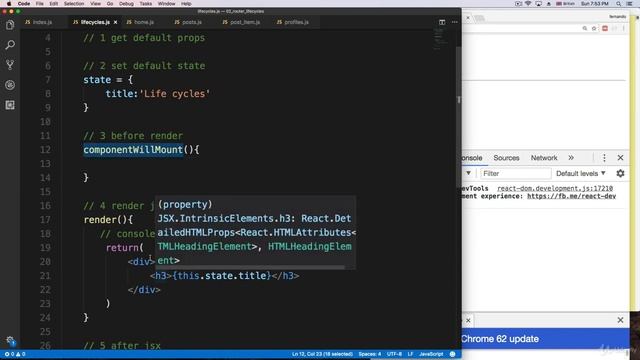This screenshot has height=360, width=640.
Task: Open the JavaScript language mode selector
Action: coord(431,354)
